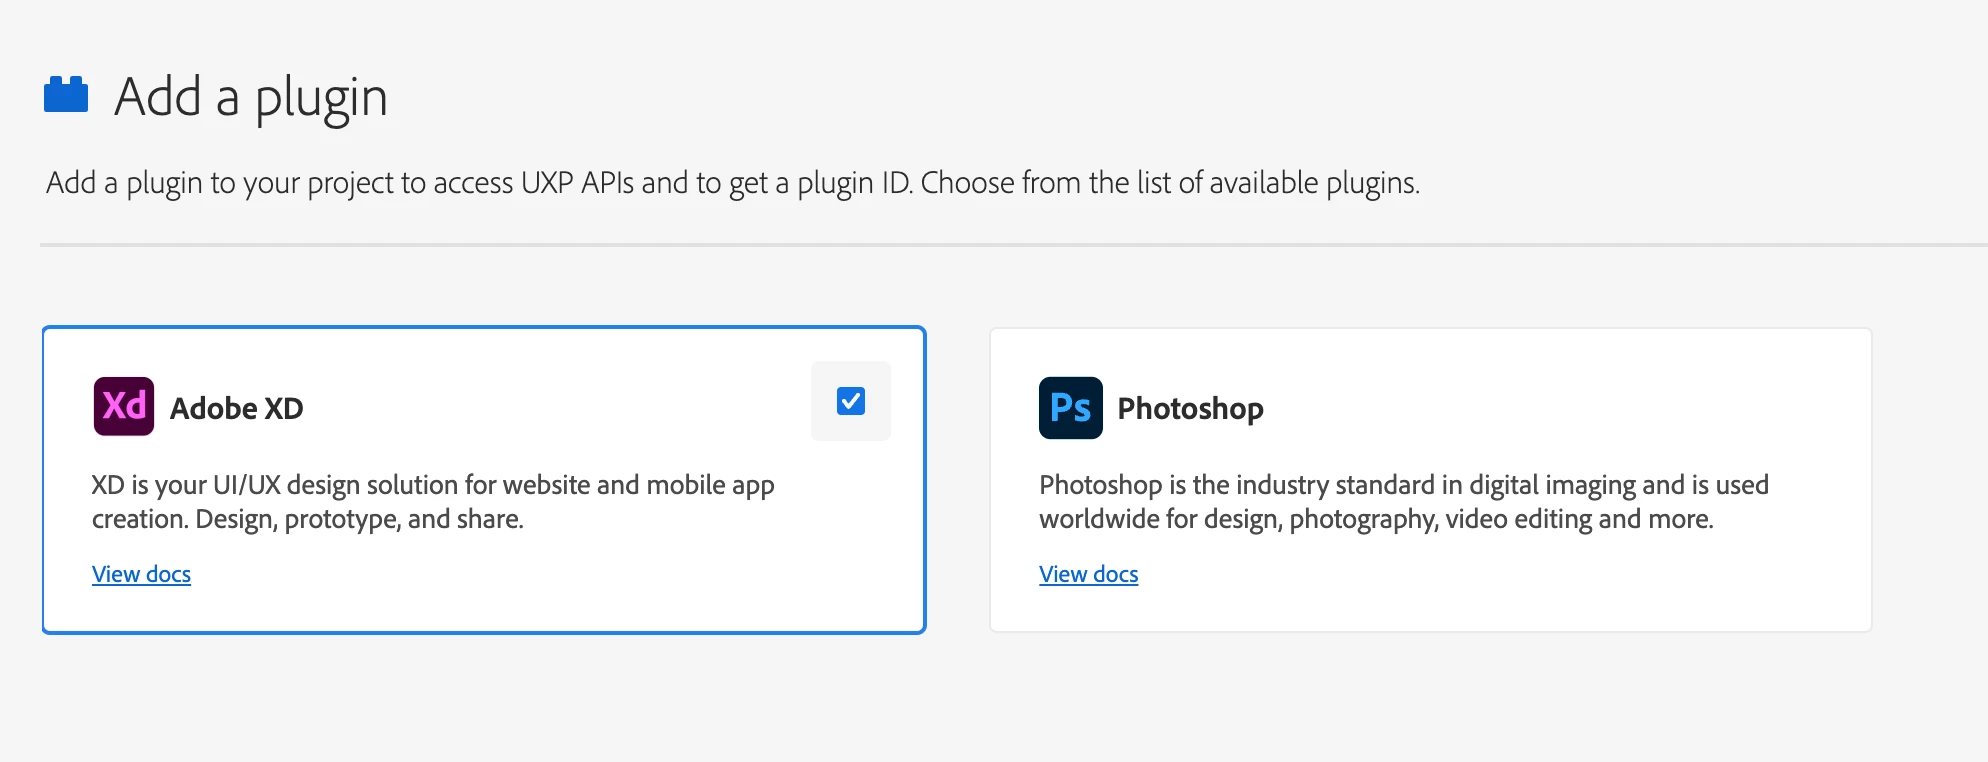The image size is (1988, 762).
Task: Click the Photoshop card title
Action: pyautogui.click(x=1190, y=408)
